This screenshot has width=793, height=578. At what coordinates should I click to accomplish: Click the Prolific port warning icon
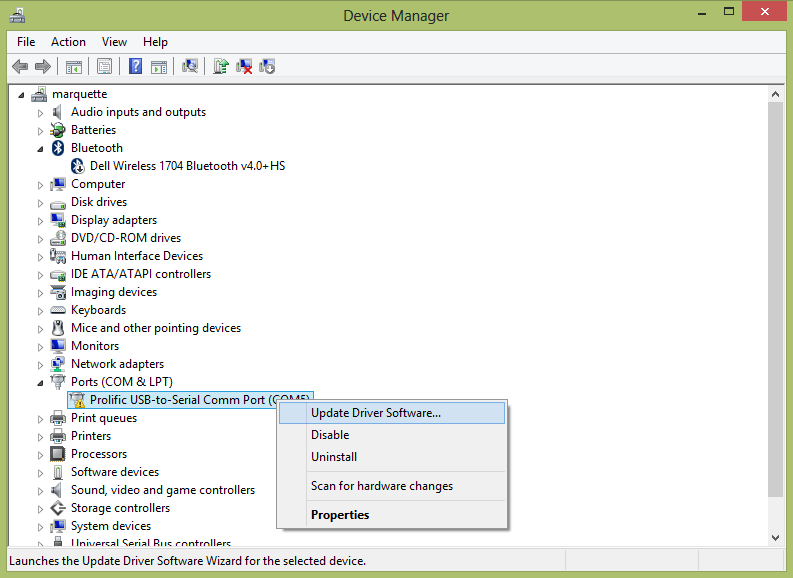click(x=77, y=400)
